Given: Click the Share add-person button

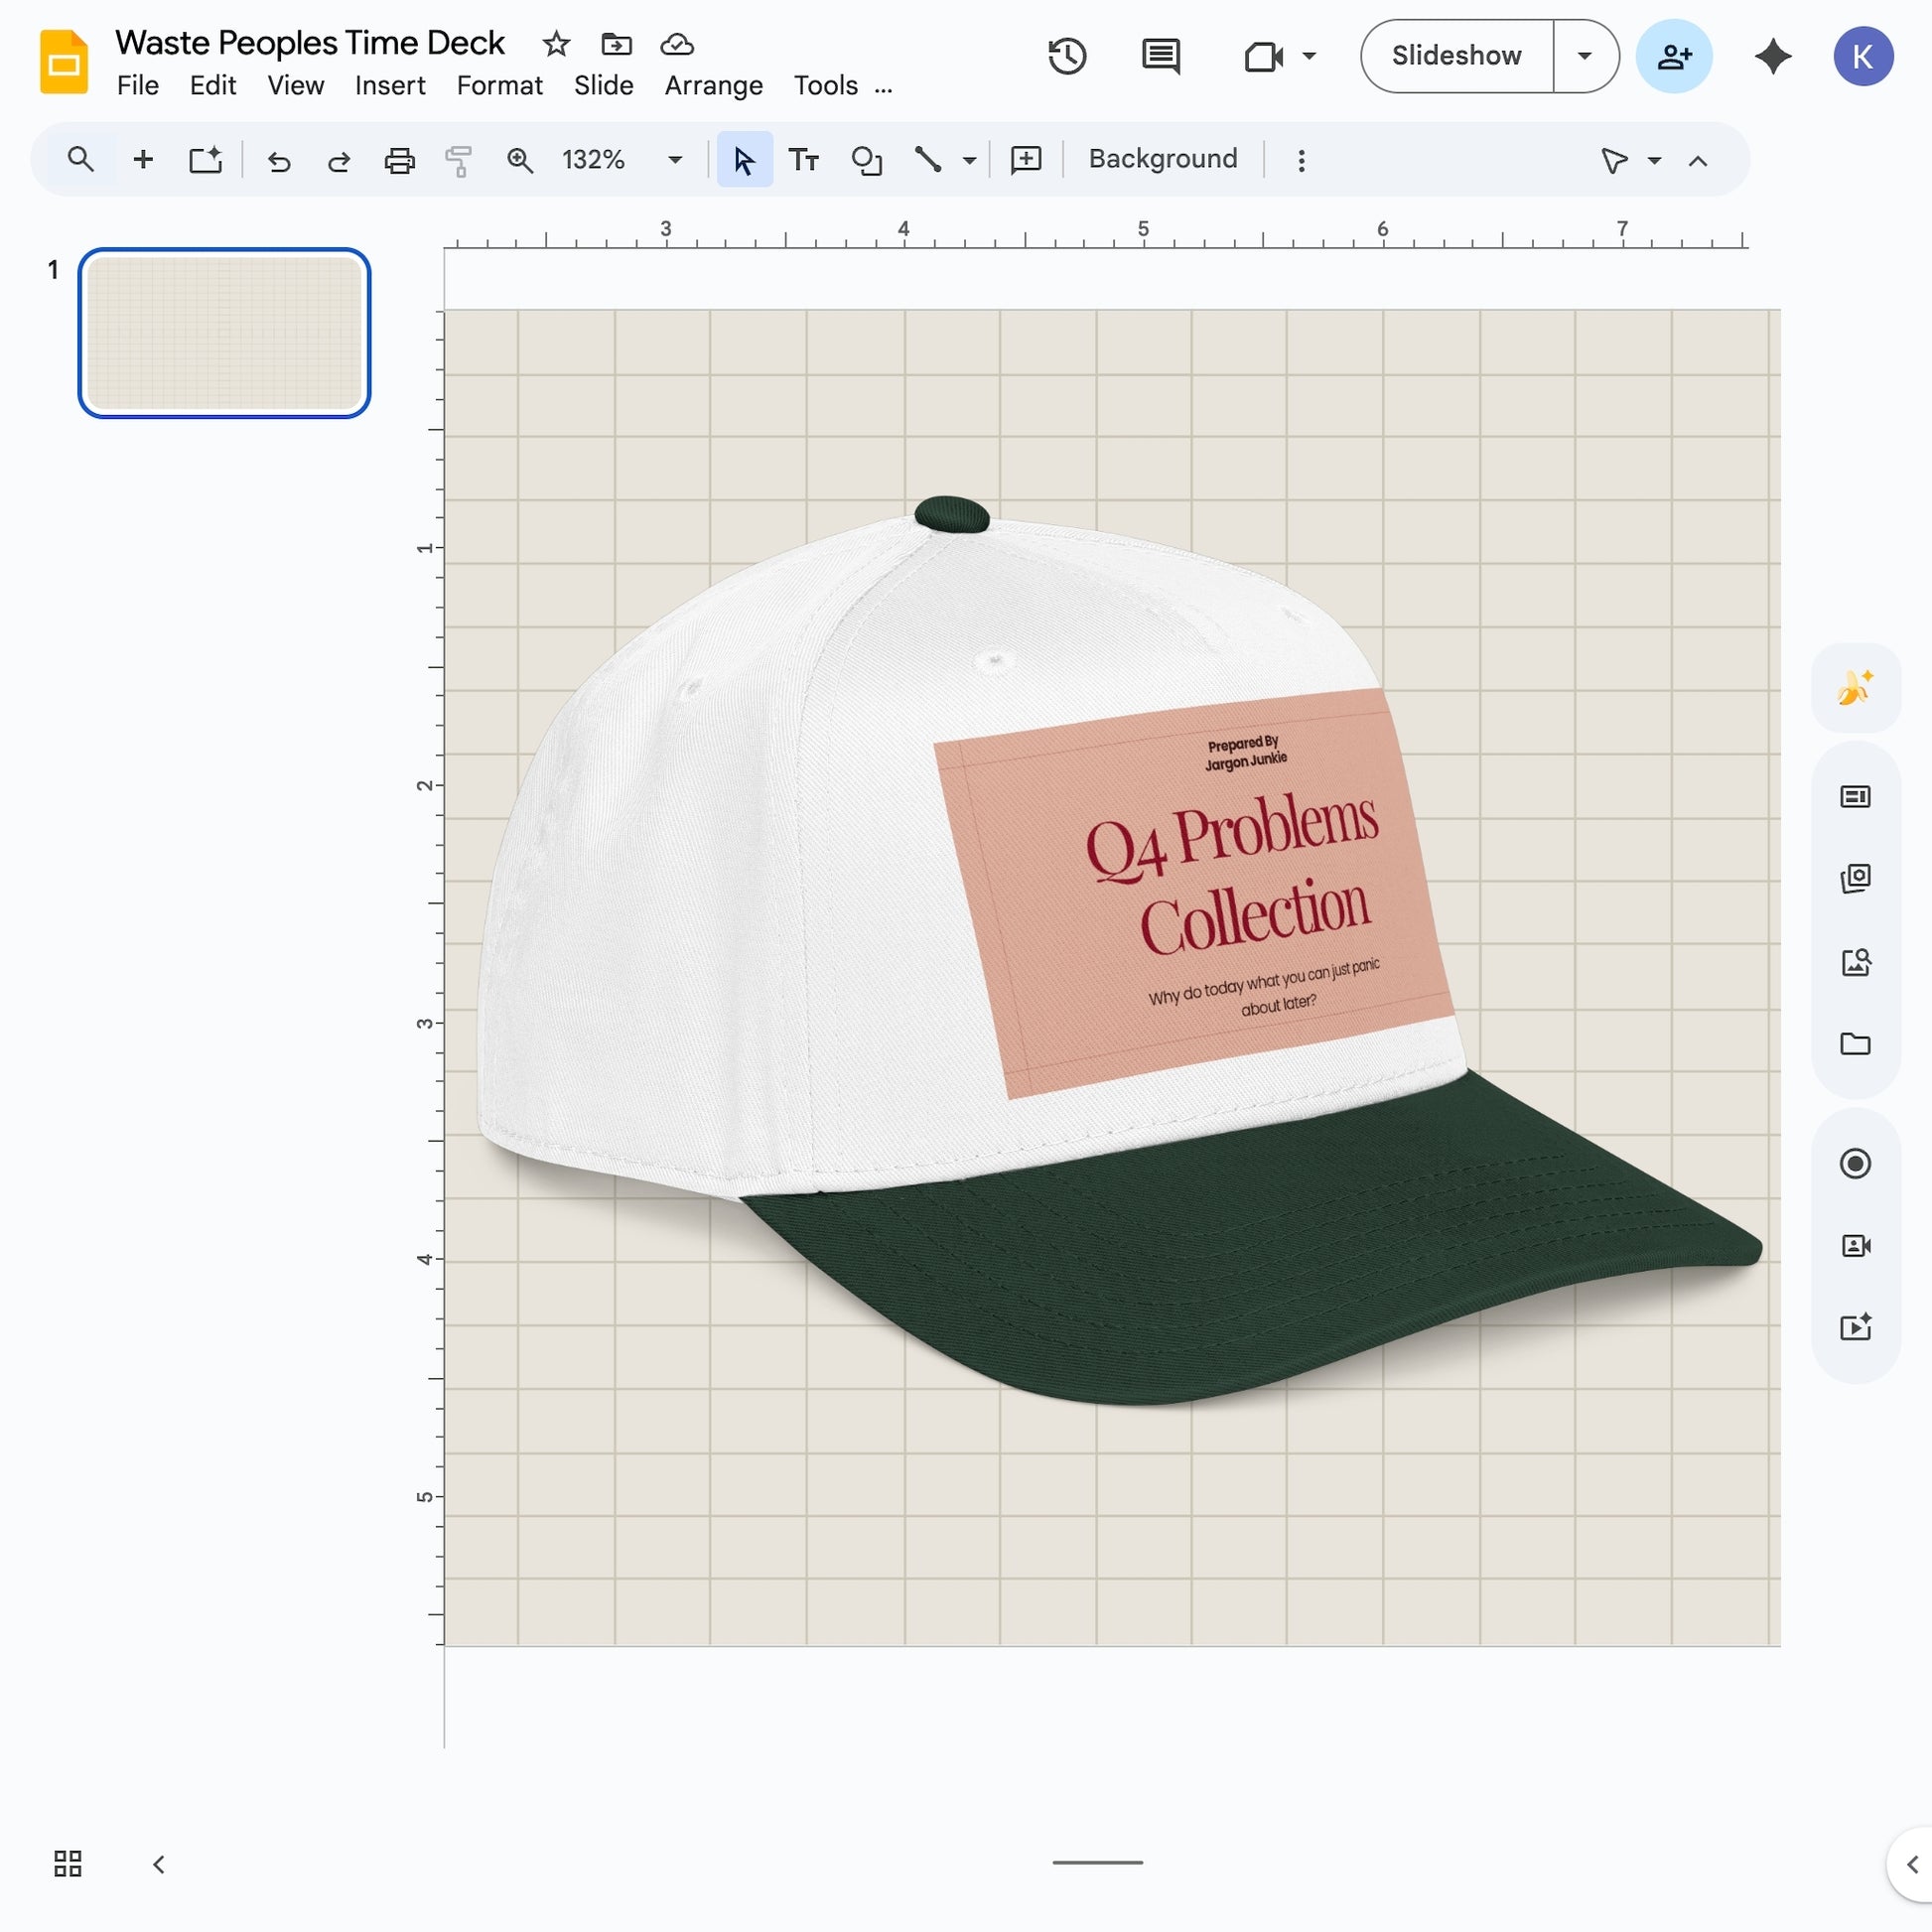Looking at the screenshot, I should click(x=1674, y=56).
